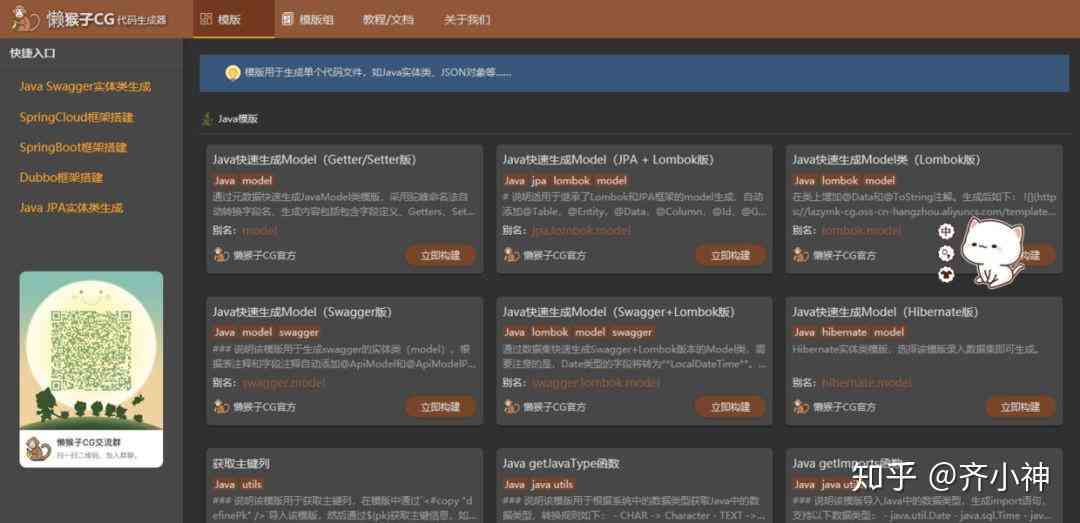
Task: Open SpringCloud框架搭建 shortcut
Action: [76, 117]
